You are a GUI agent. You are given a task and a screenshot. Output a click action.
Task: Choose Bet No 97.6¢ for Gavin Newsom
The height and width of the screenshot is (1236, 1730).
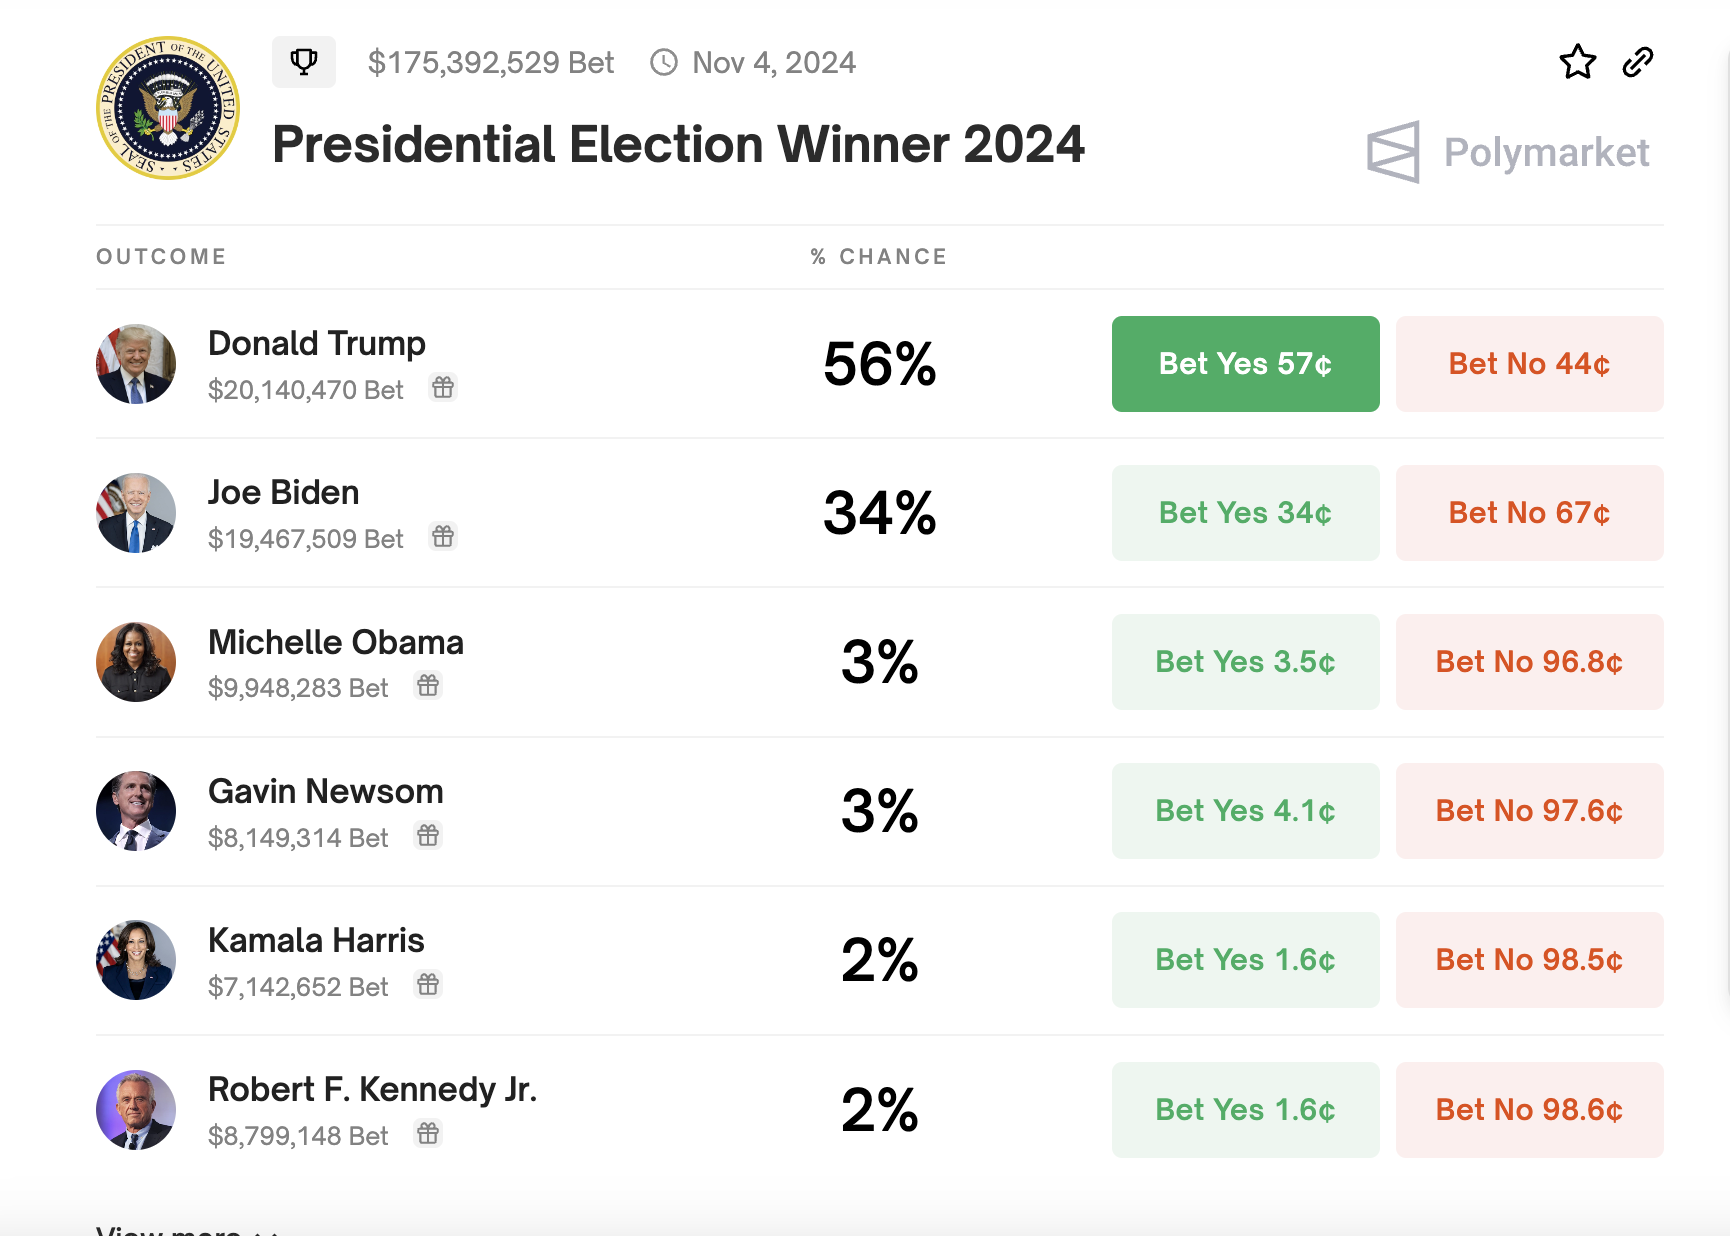point(1529,811)
